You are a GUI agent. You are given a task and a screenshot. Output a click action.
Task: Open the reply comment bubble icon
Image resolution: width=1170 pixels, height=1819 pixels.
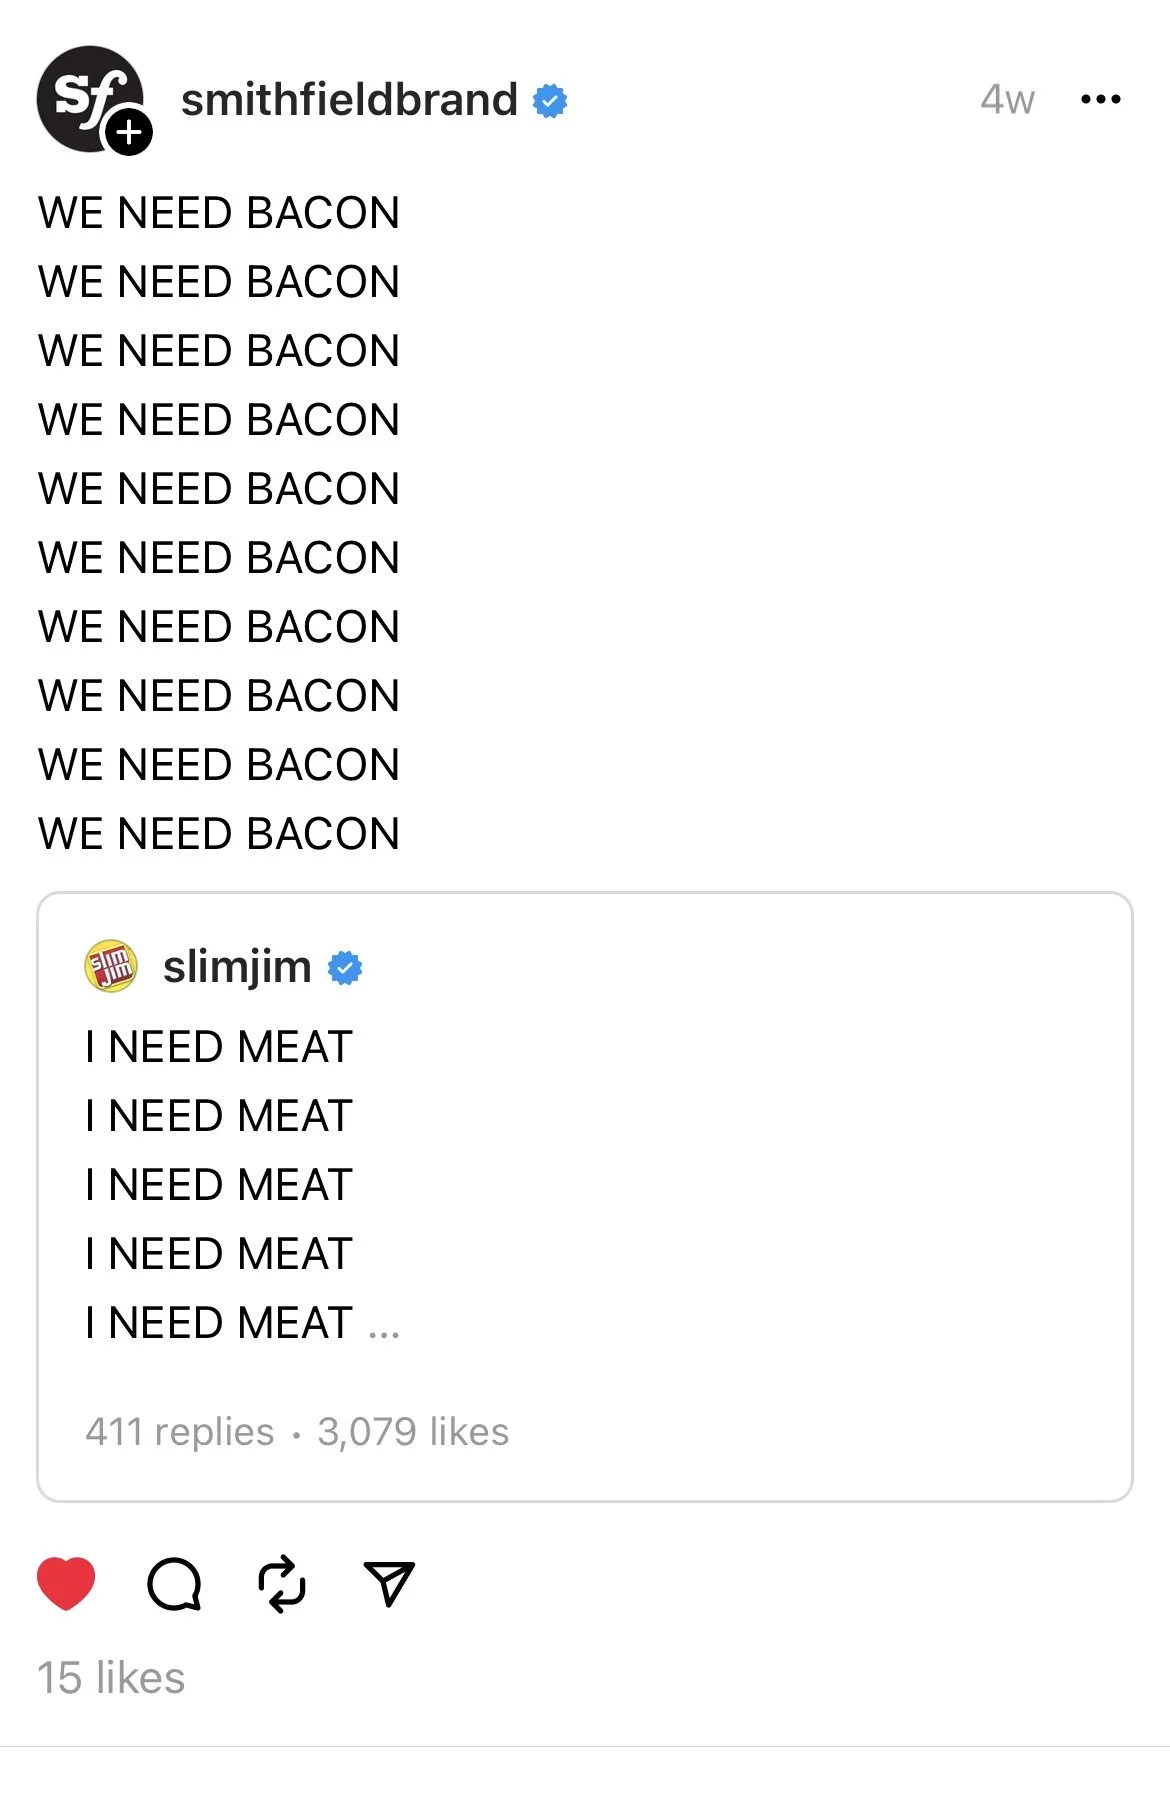click(175, 1584)
